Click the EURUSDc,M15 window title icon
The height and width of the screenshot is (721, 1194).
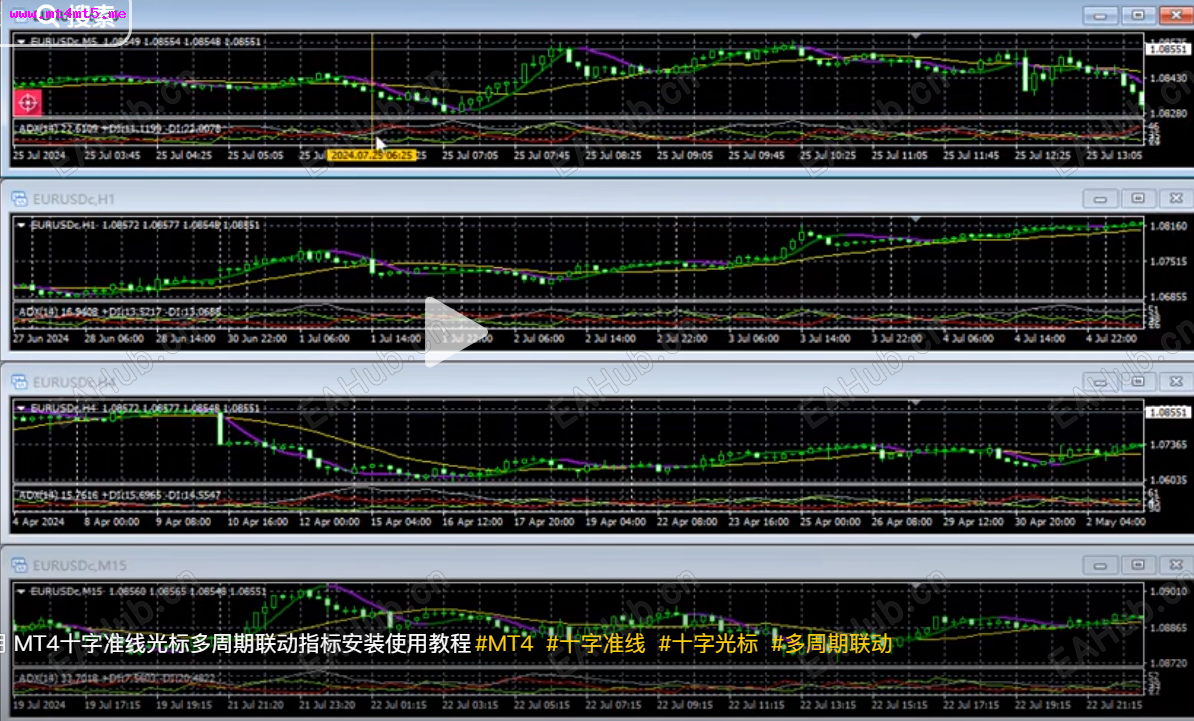click(x=19, y=565)
